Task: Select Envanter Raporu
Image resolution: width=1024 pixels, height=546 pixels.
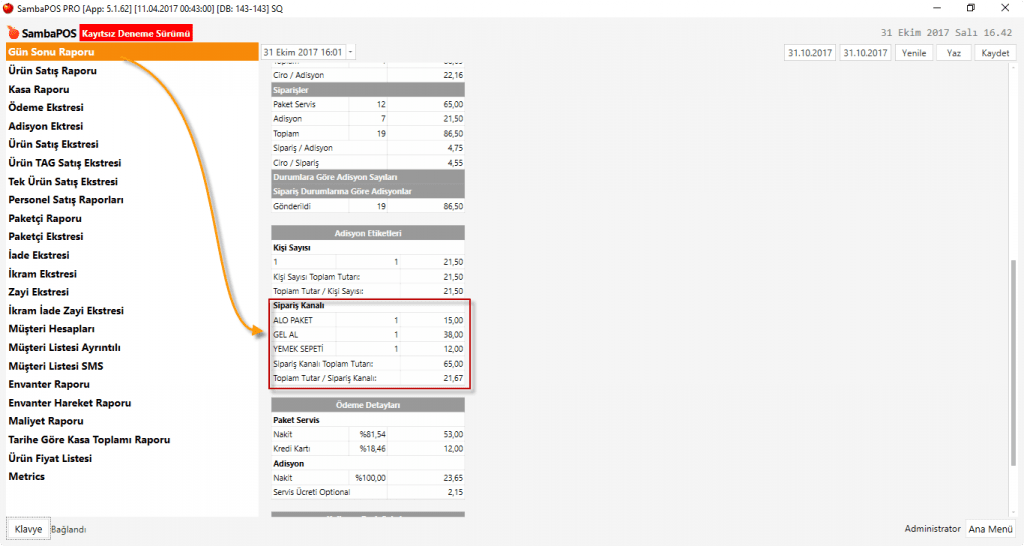Action: click(49, 384)
